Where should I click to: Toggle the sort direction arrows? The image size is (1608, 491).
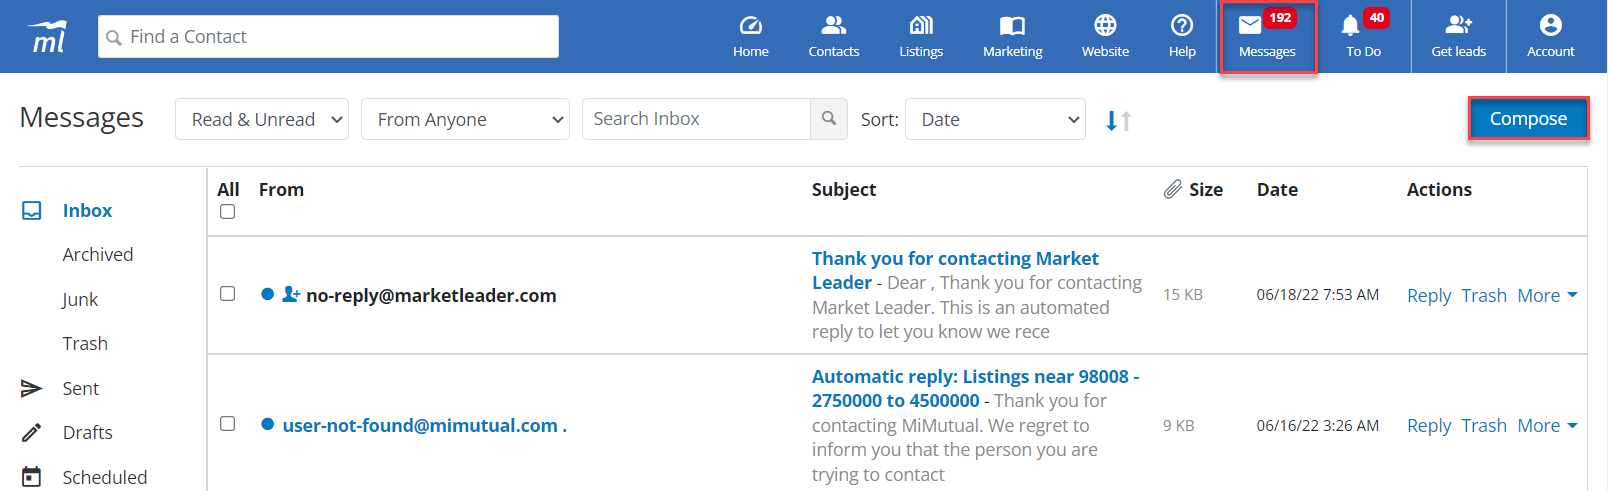[x=1119, y=121]
